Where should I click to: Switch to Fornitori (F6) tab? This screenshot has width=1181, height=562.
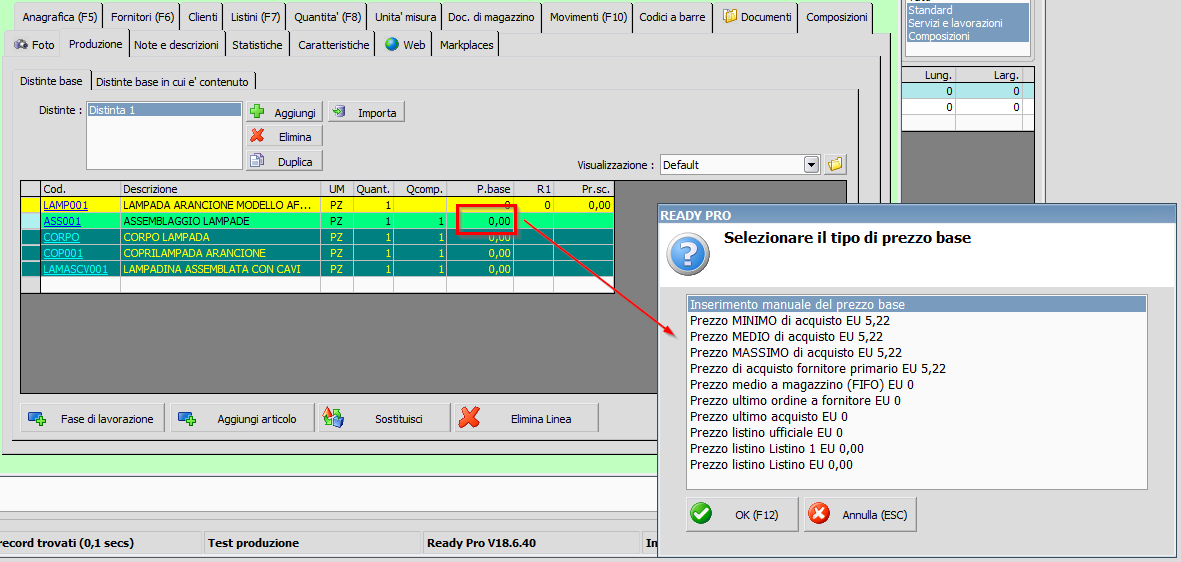(142, 17)
